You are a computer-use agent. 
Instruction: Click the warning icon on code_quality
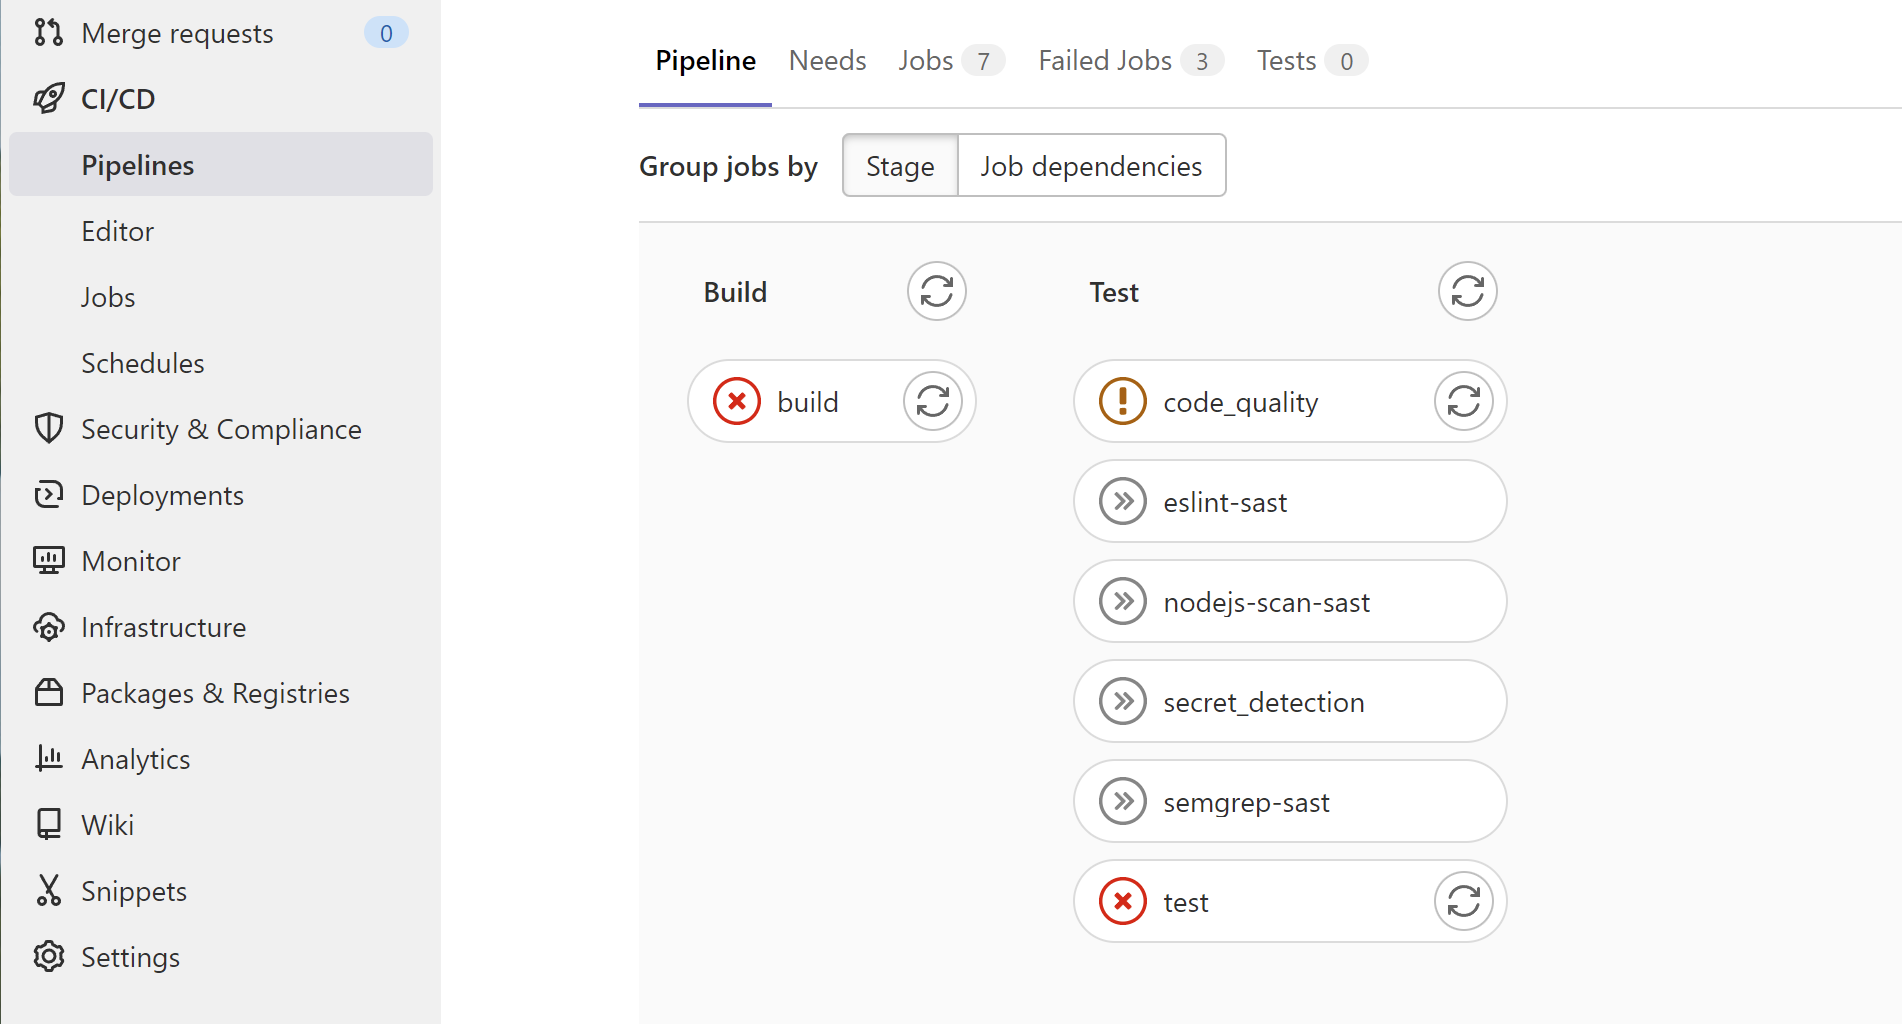click(1123, 401)
